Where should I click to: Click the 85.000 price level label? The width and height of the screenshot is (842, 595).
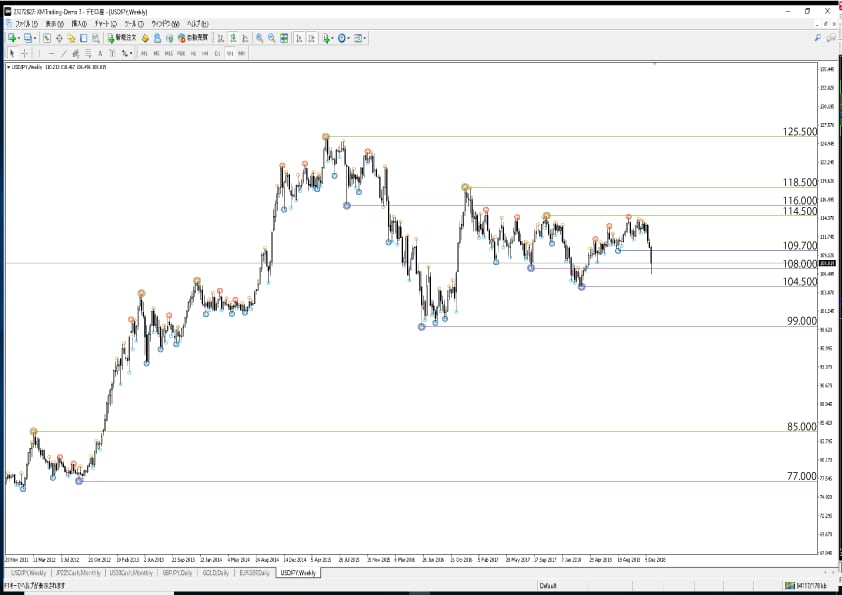point(802,427)
